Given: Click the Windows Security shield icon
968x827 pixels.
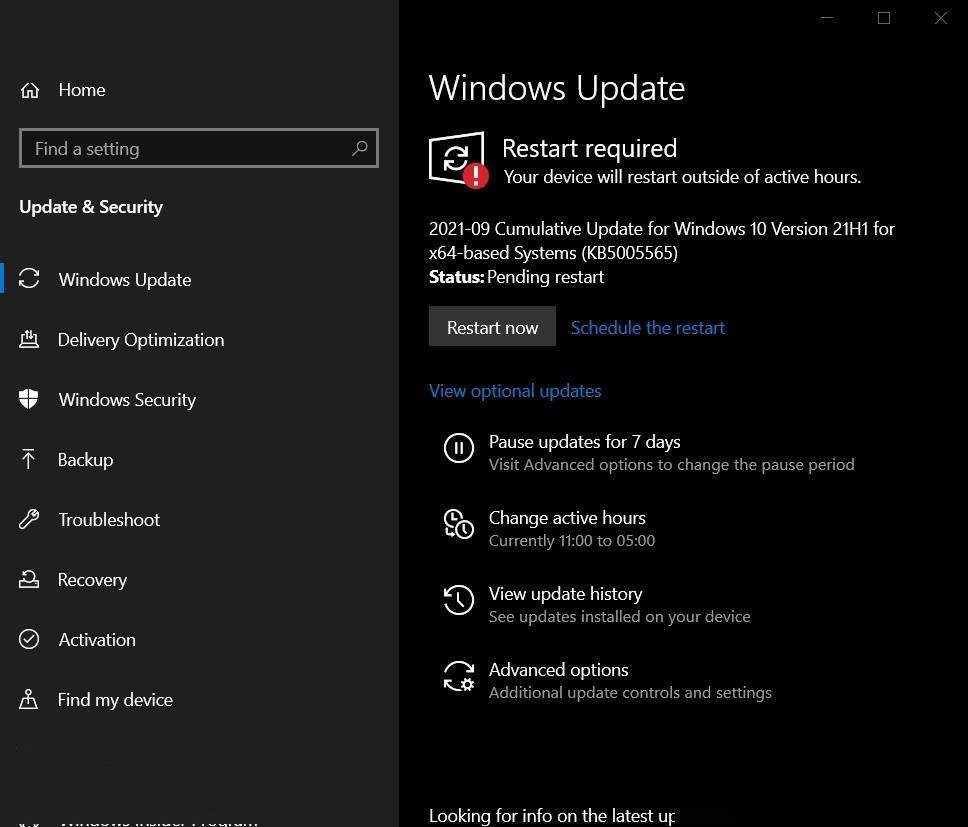Looking at the screenshot, I should (x=28, y=399).
